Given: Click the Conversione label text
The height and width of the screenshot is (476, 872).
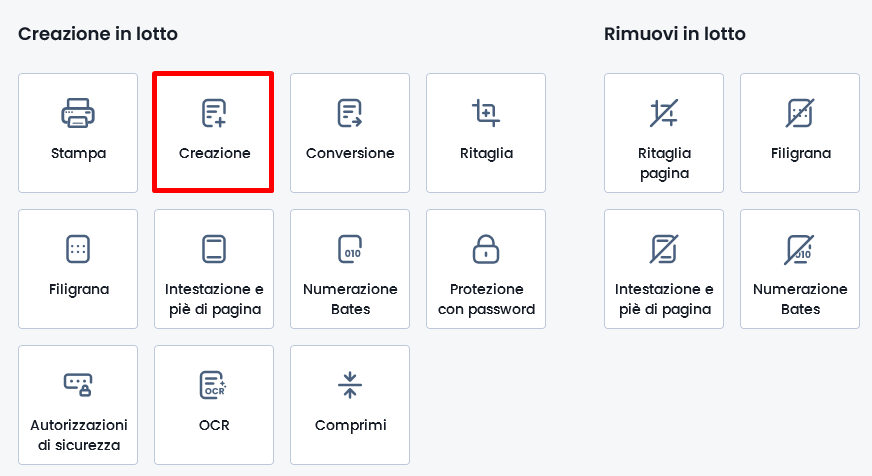Looking at the screenshot, I should coord(350,153).
